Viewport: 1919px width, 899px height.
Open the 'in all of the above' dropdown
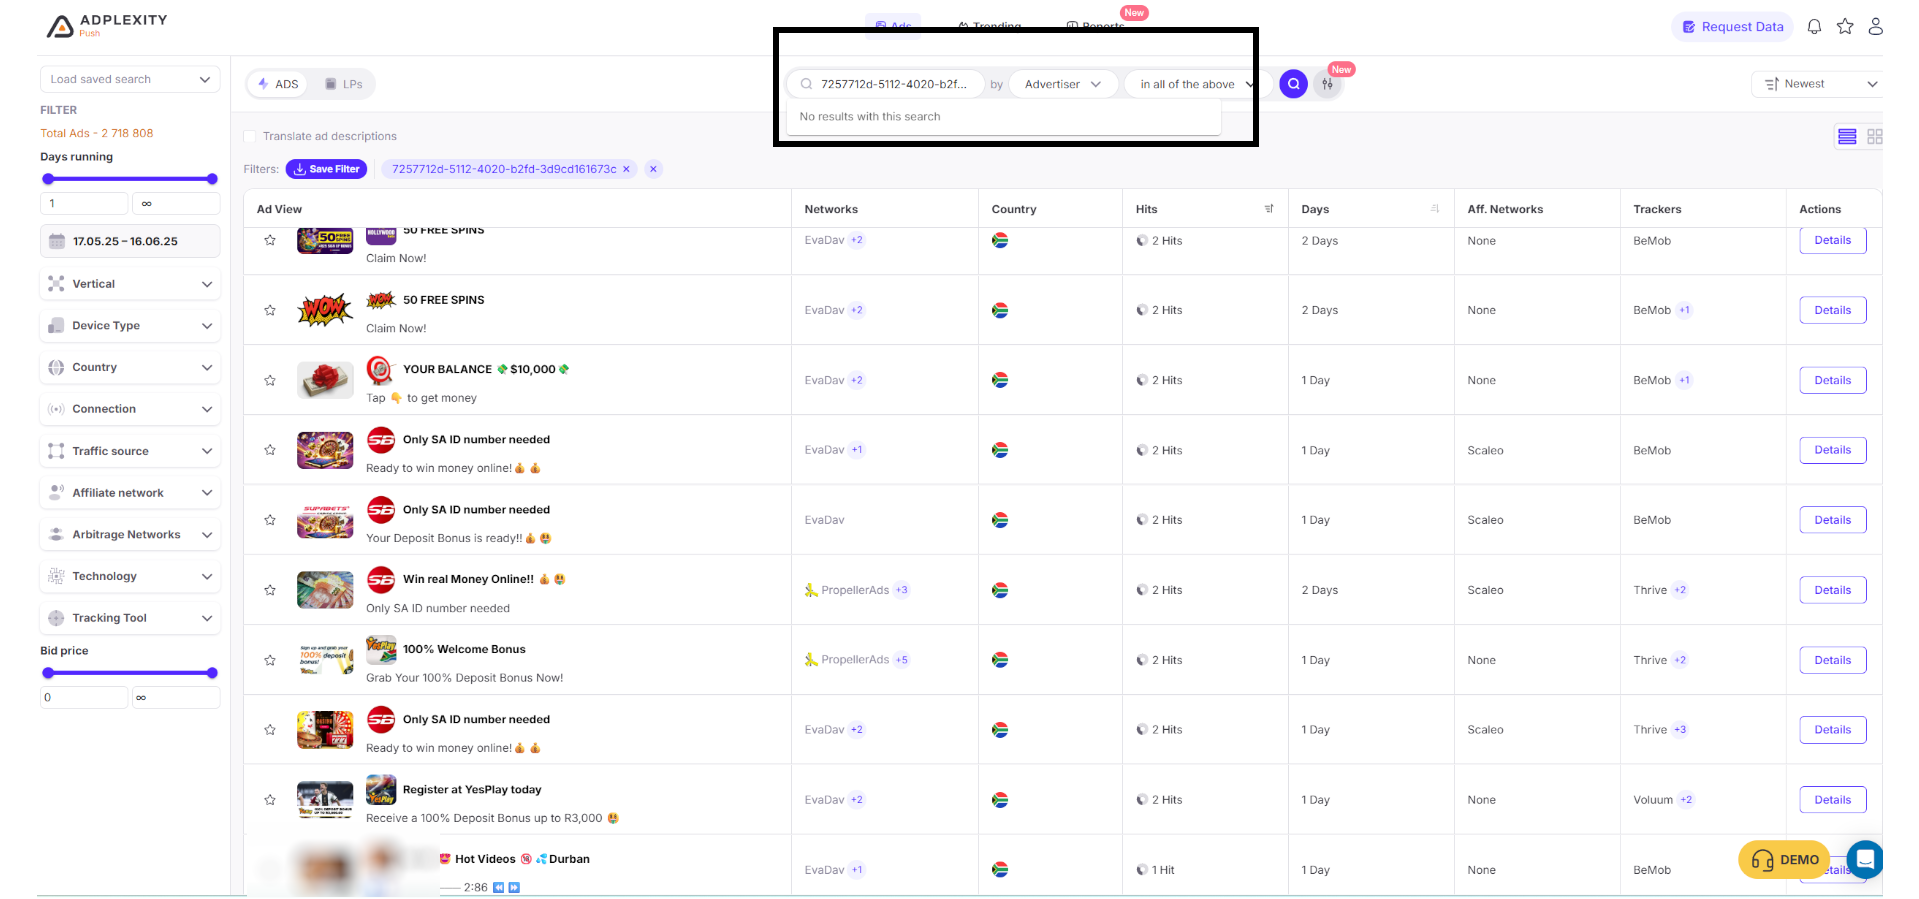tap(1196, 84)
